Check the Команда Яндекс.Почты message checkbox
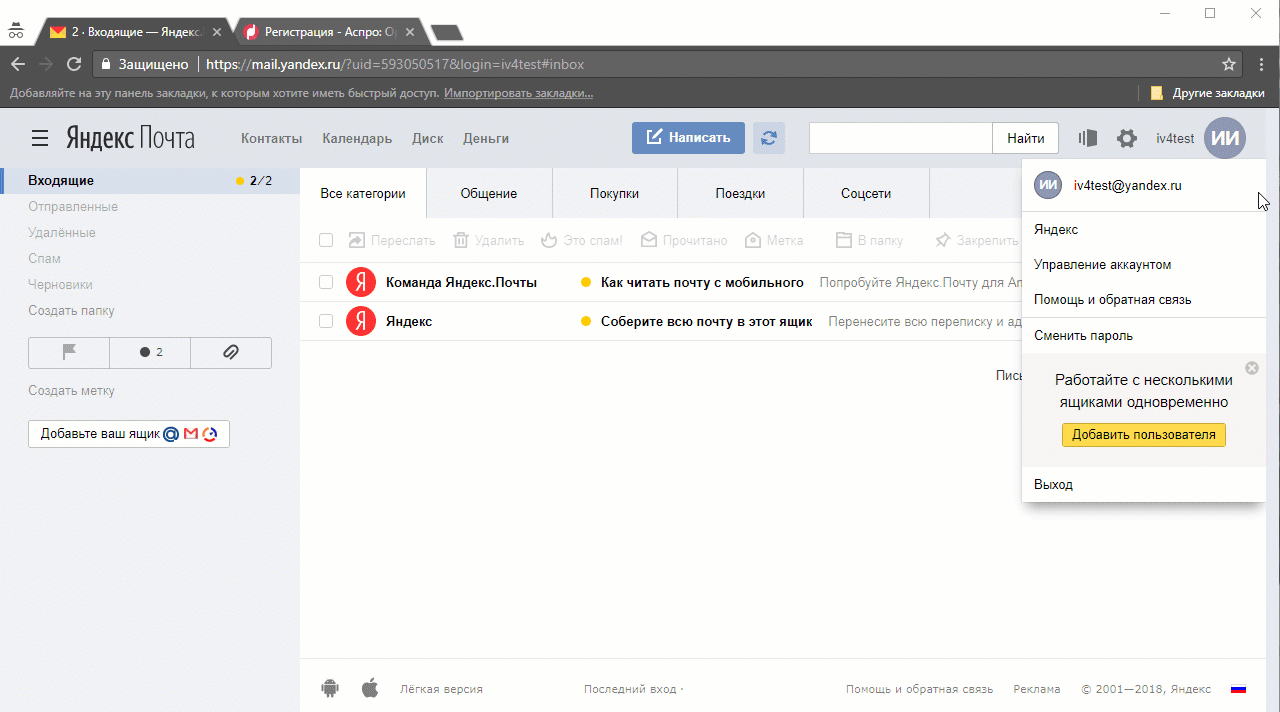Image resolution: width=1280 pixels, height=712 pixels. (x=326, y=282)
